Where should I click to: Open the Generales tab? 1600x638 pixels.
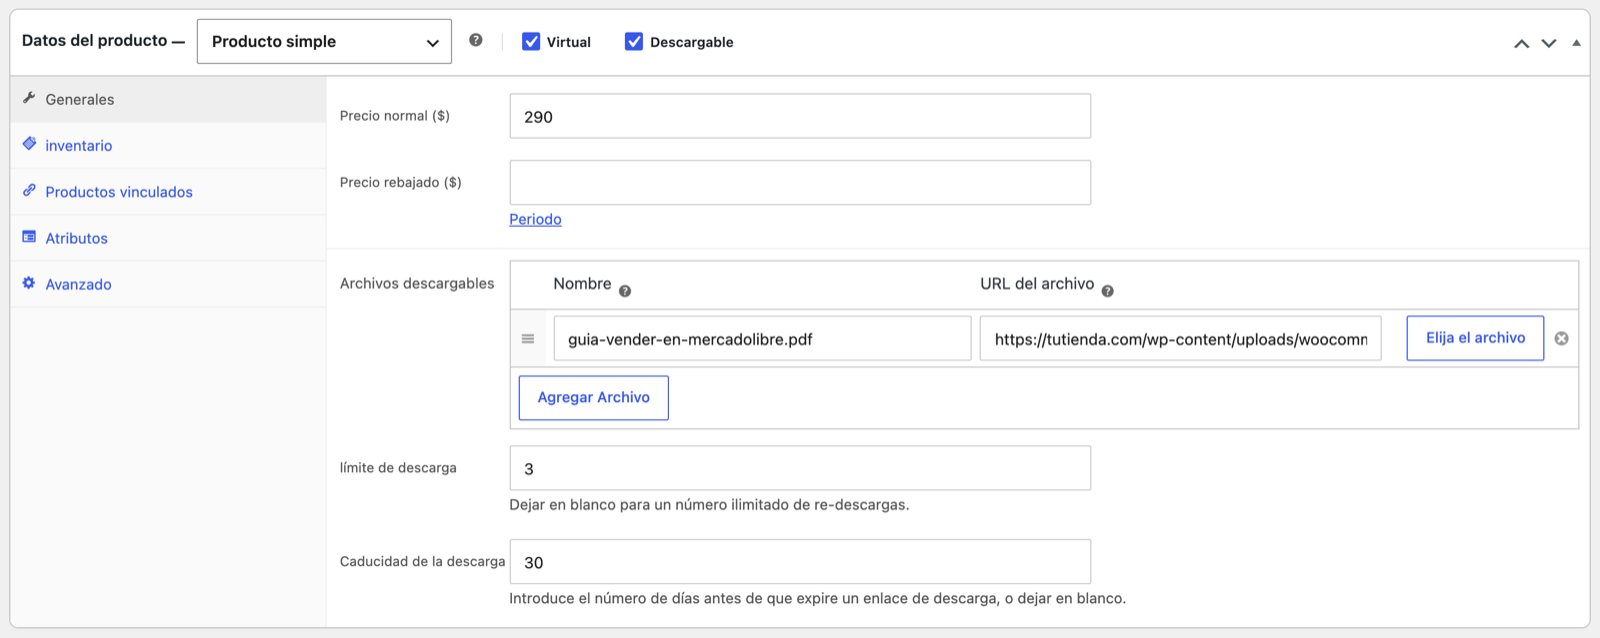[168, 99]
